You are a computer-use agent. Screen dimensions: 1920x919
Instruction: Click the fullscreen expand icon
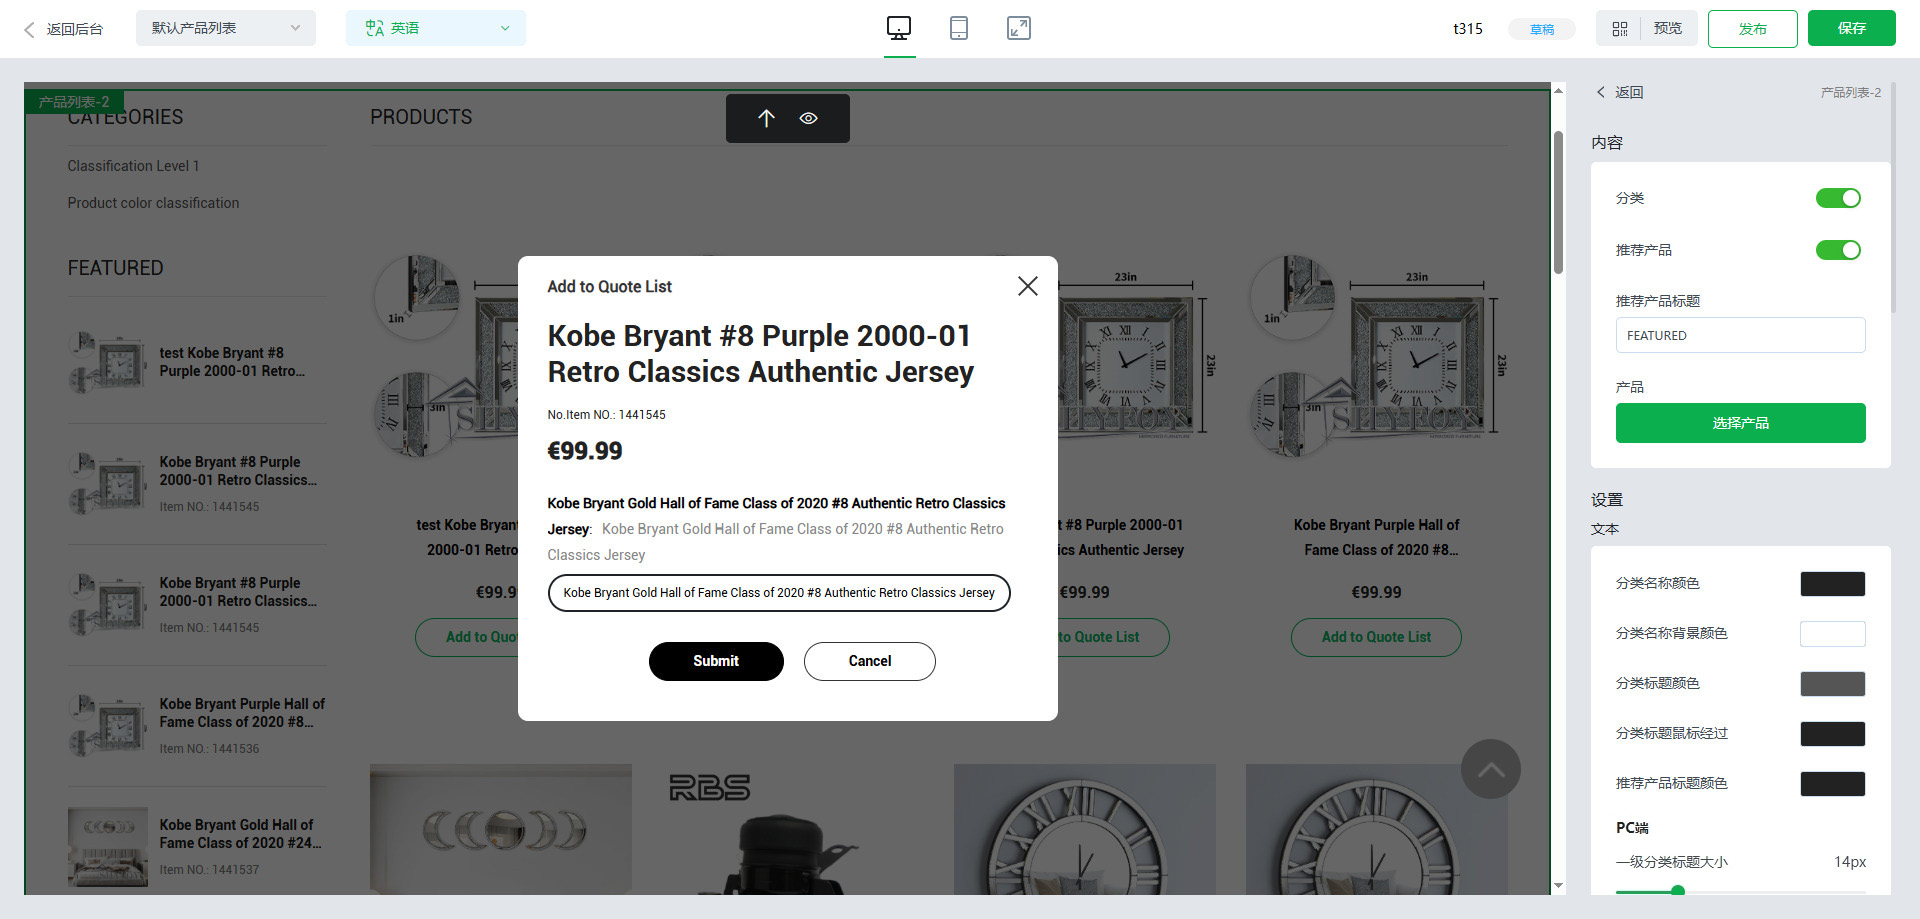coord(1019,28)
